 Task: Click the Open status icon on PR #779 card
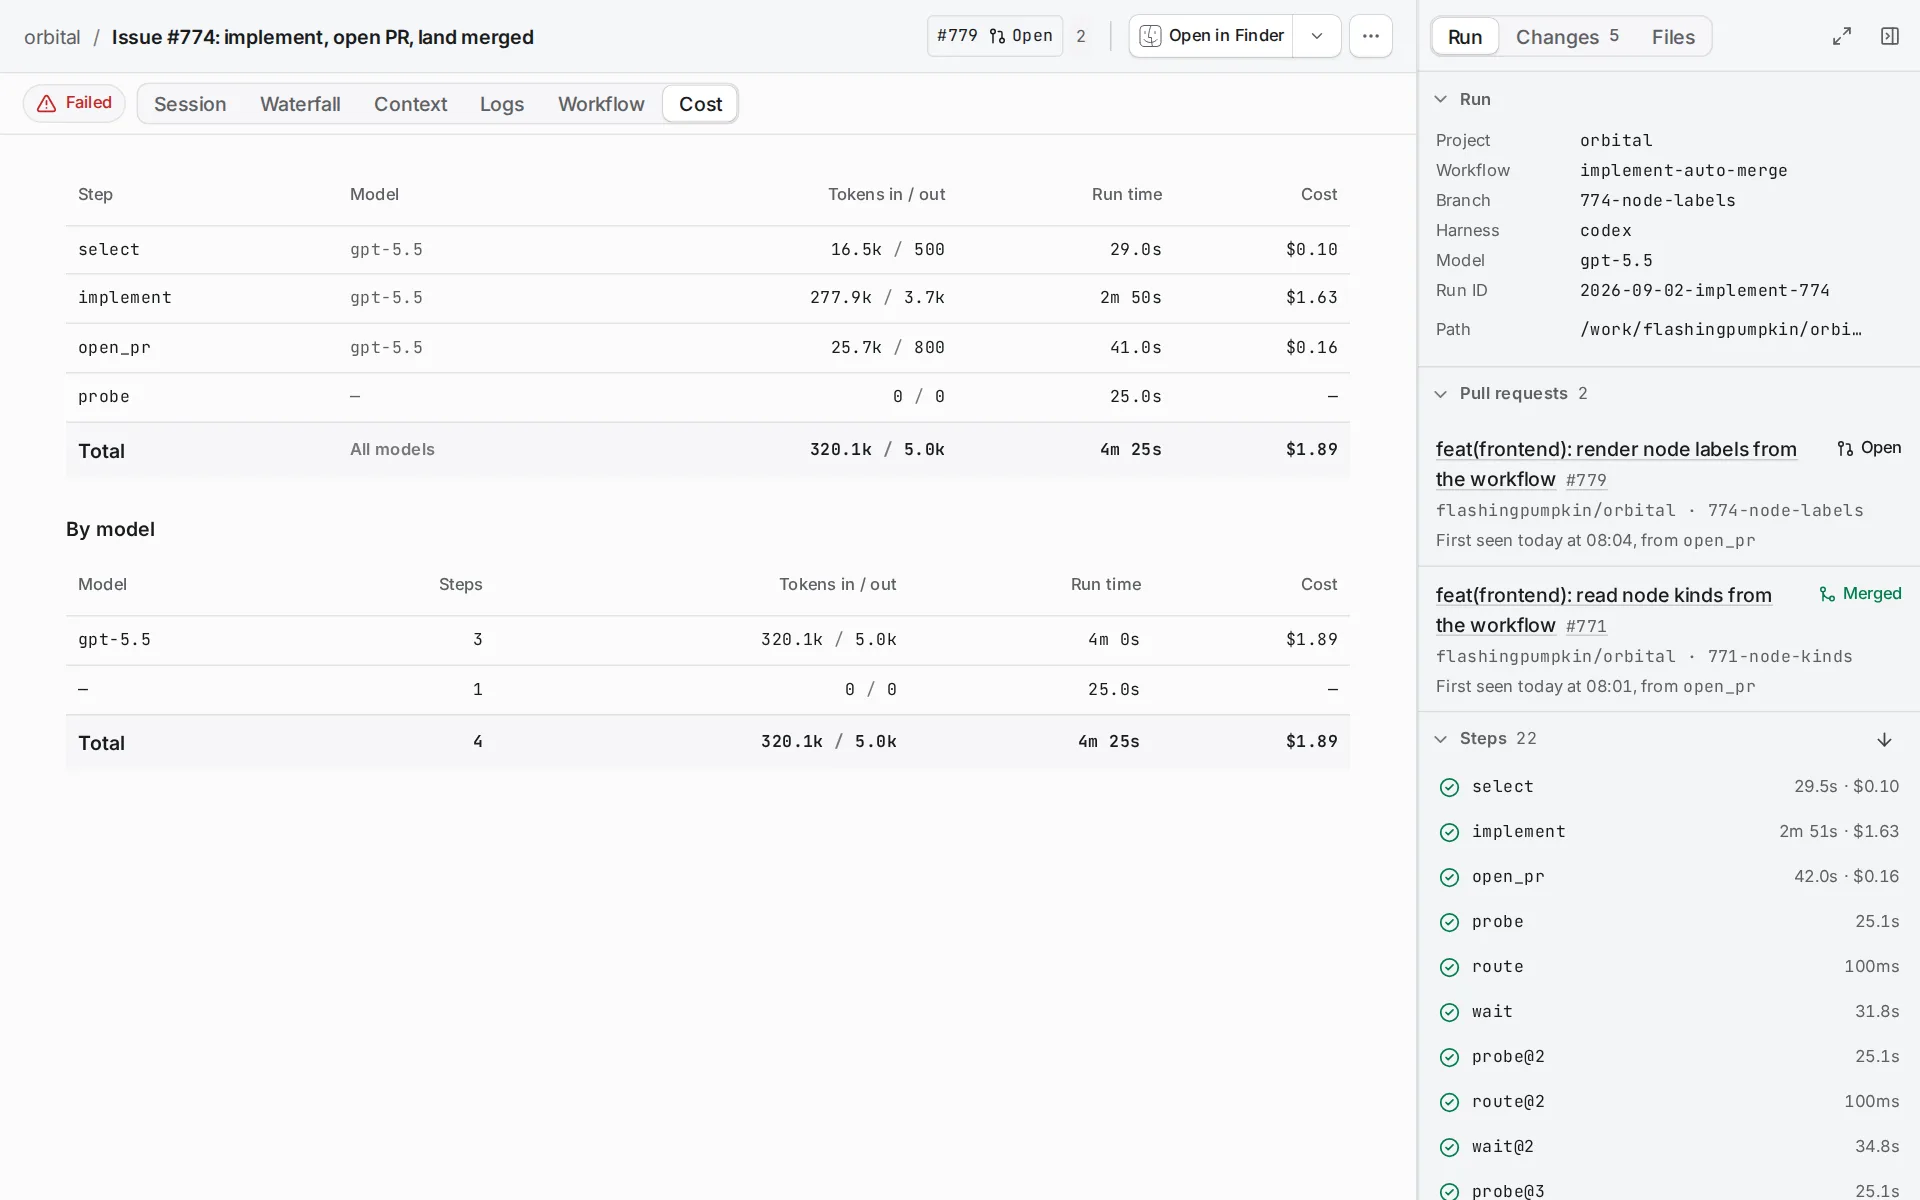[1845, 449]
